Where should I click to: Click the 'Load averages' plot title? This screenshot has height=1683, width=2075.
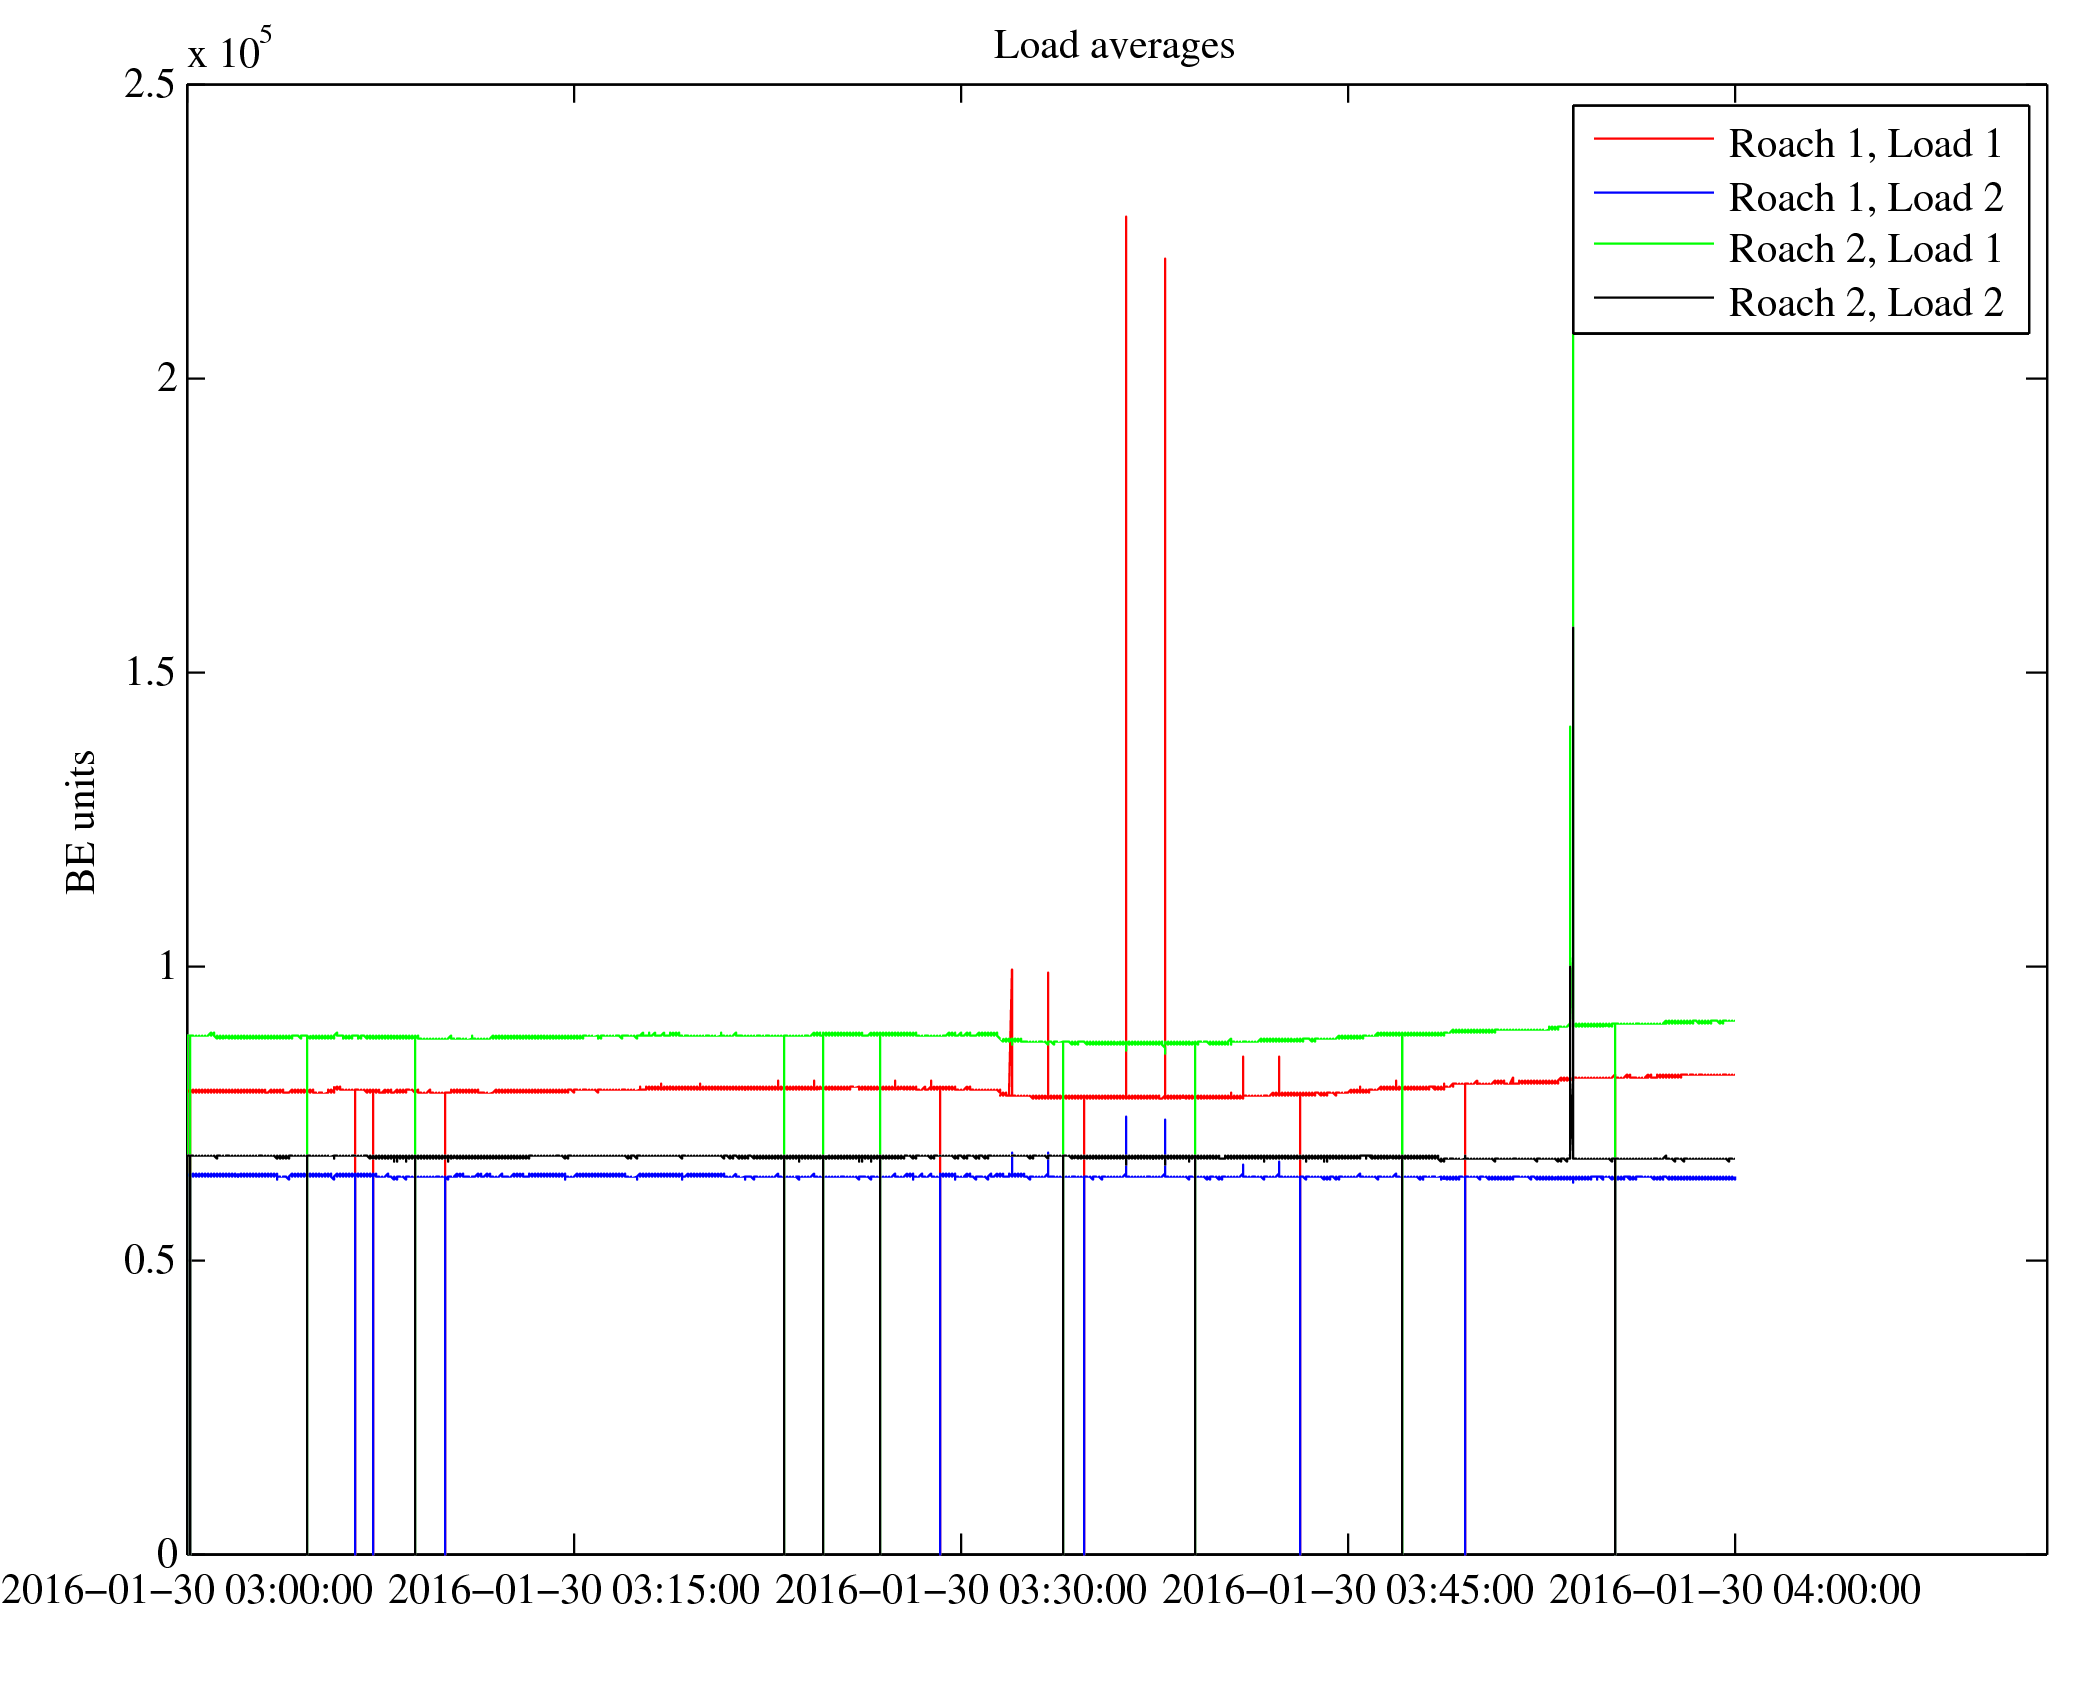pyautogui.click(x=1113, y=45)
